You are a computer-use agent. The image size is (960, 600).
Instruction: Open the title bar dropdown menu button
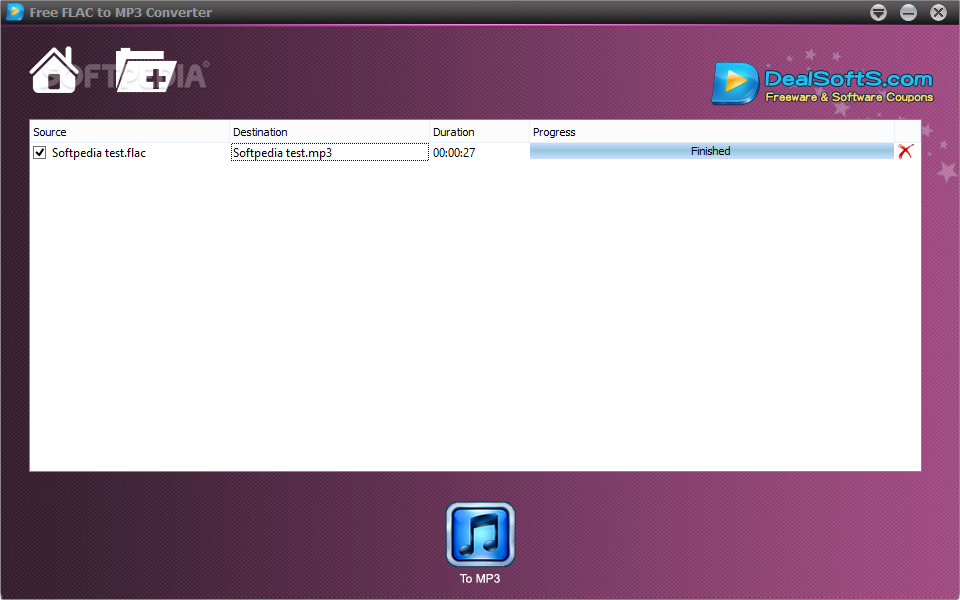879,12
